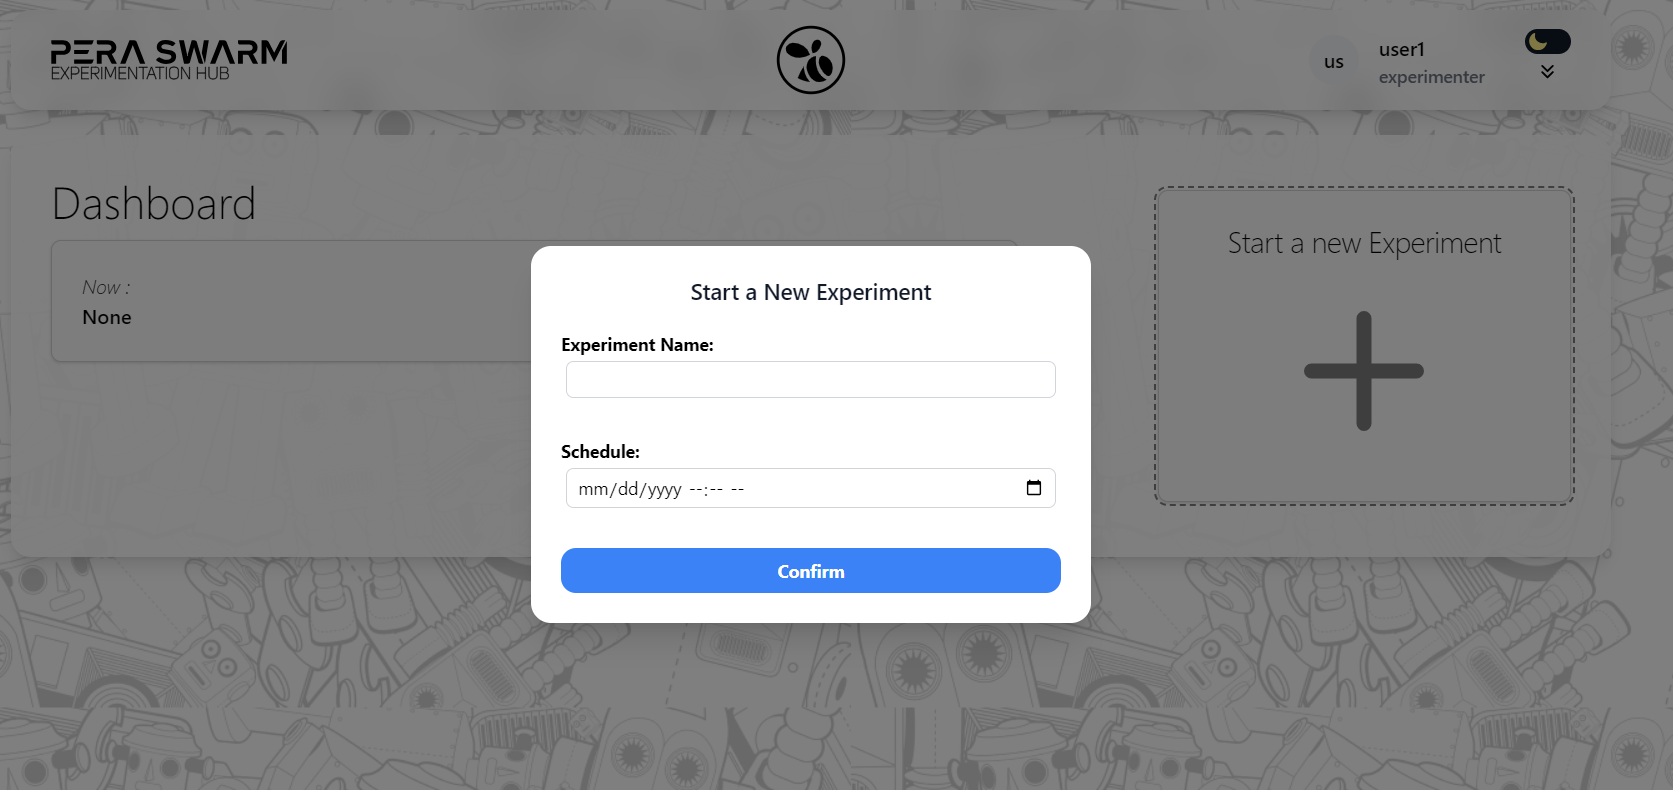Open the calendar picker icon in Schedule

pyautogui.click(x=1034, y=488)
